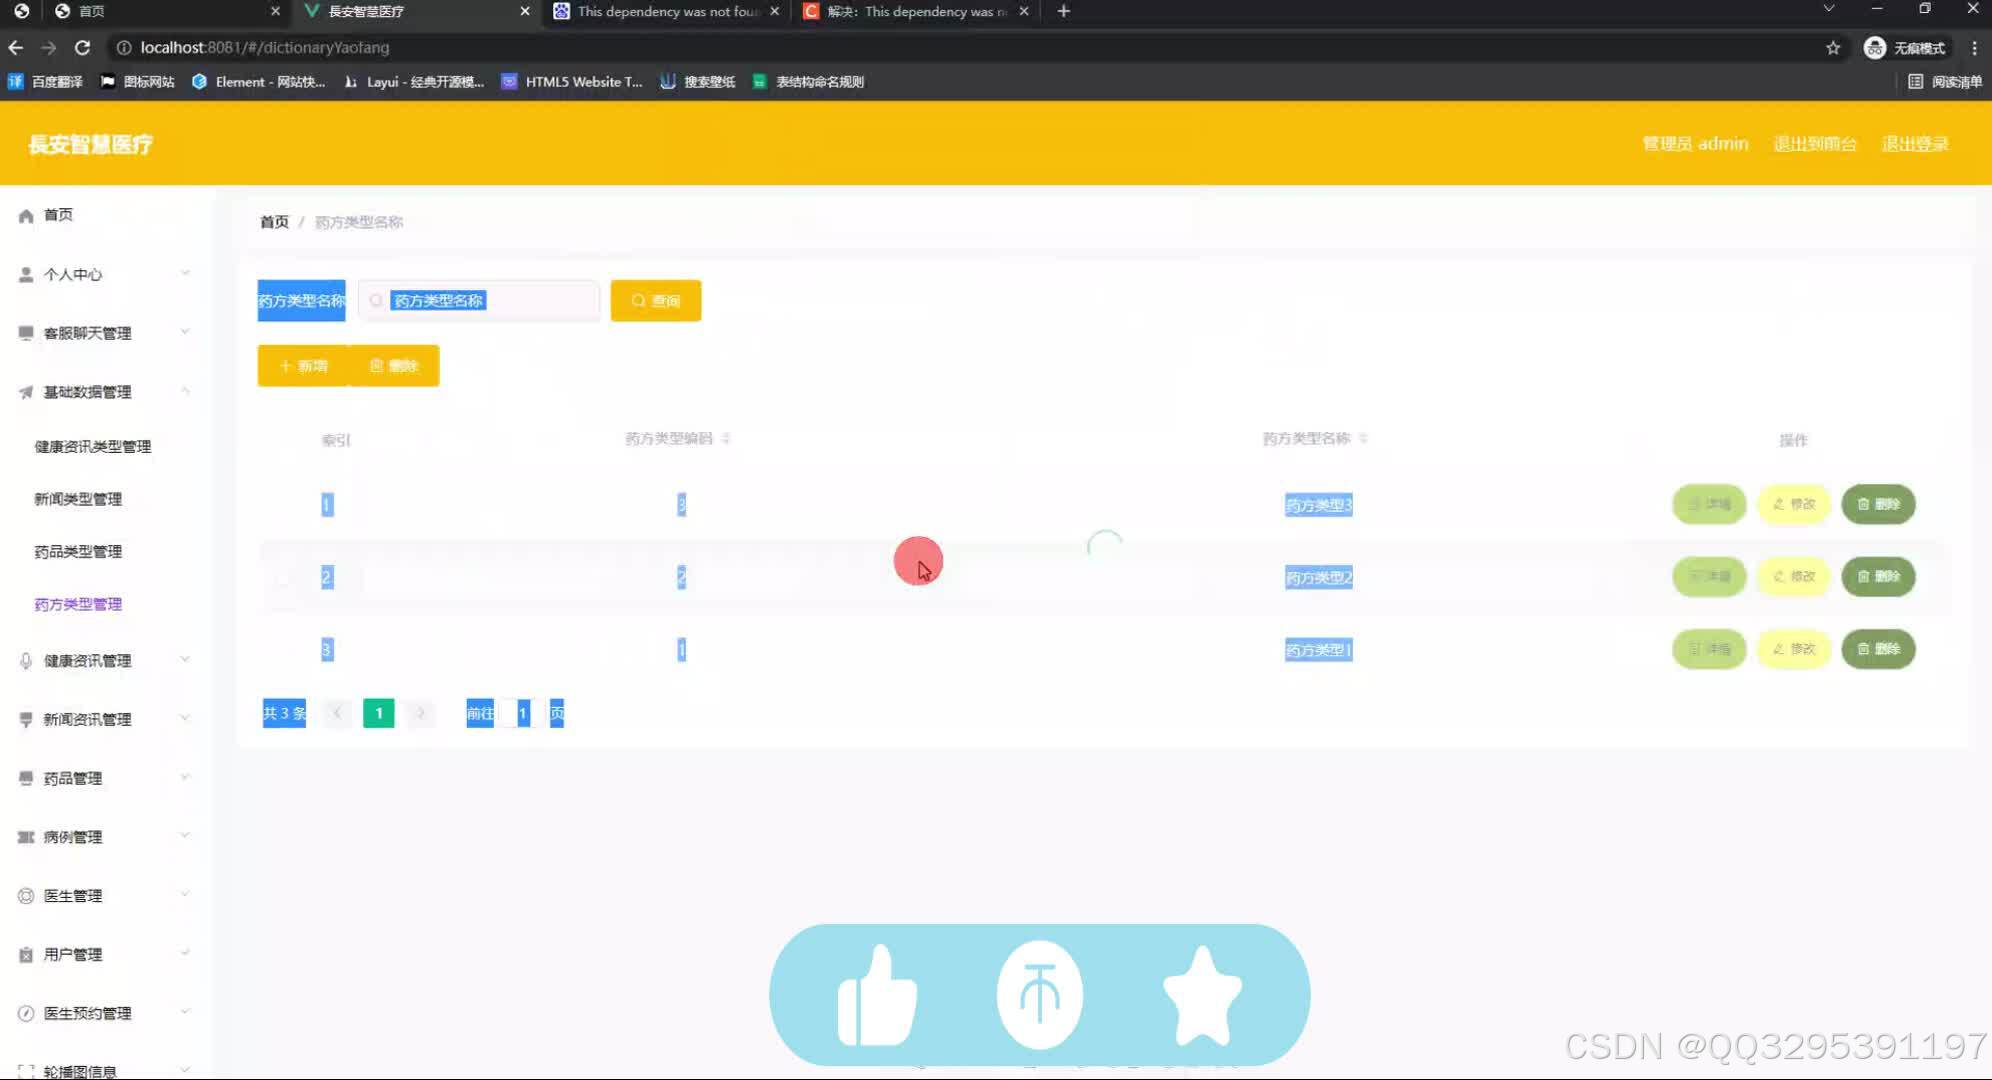Viewport: 1992px width, 1080px height.
Task: Click the home icon in the sidebar
Action: tap(26, 216)
